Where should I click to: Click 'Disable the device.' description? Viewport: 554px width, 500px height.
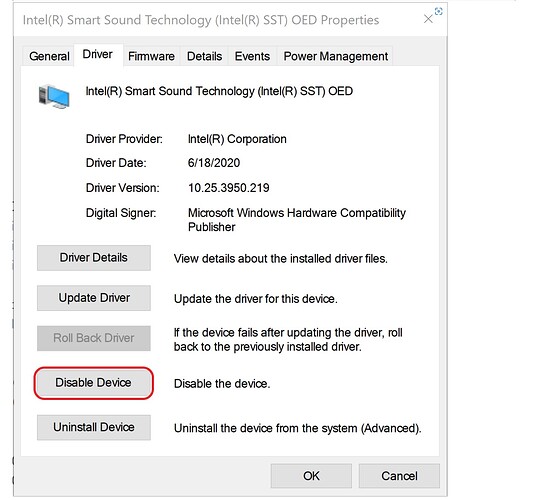point(222,384)
